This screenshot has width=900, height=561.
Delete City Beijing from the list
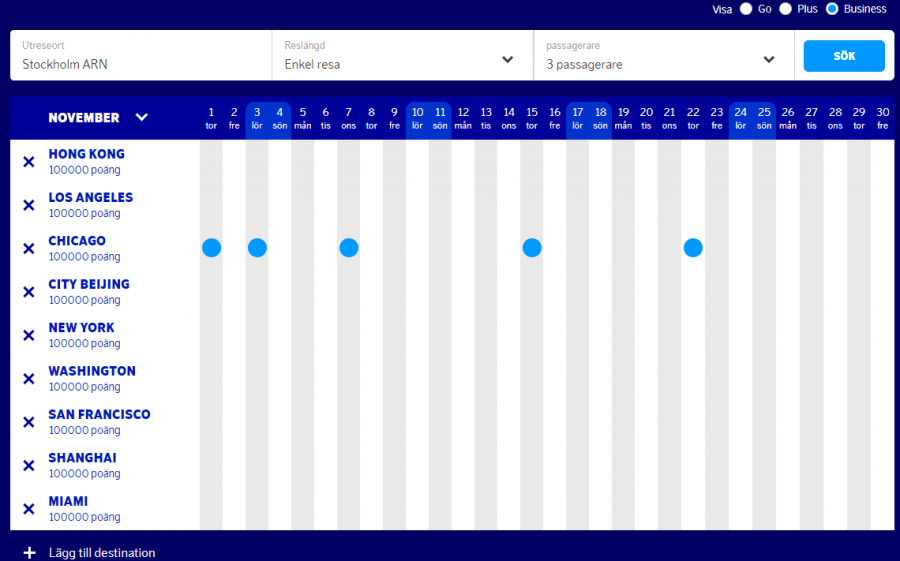[x=29, y=292]
